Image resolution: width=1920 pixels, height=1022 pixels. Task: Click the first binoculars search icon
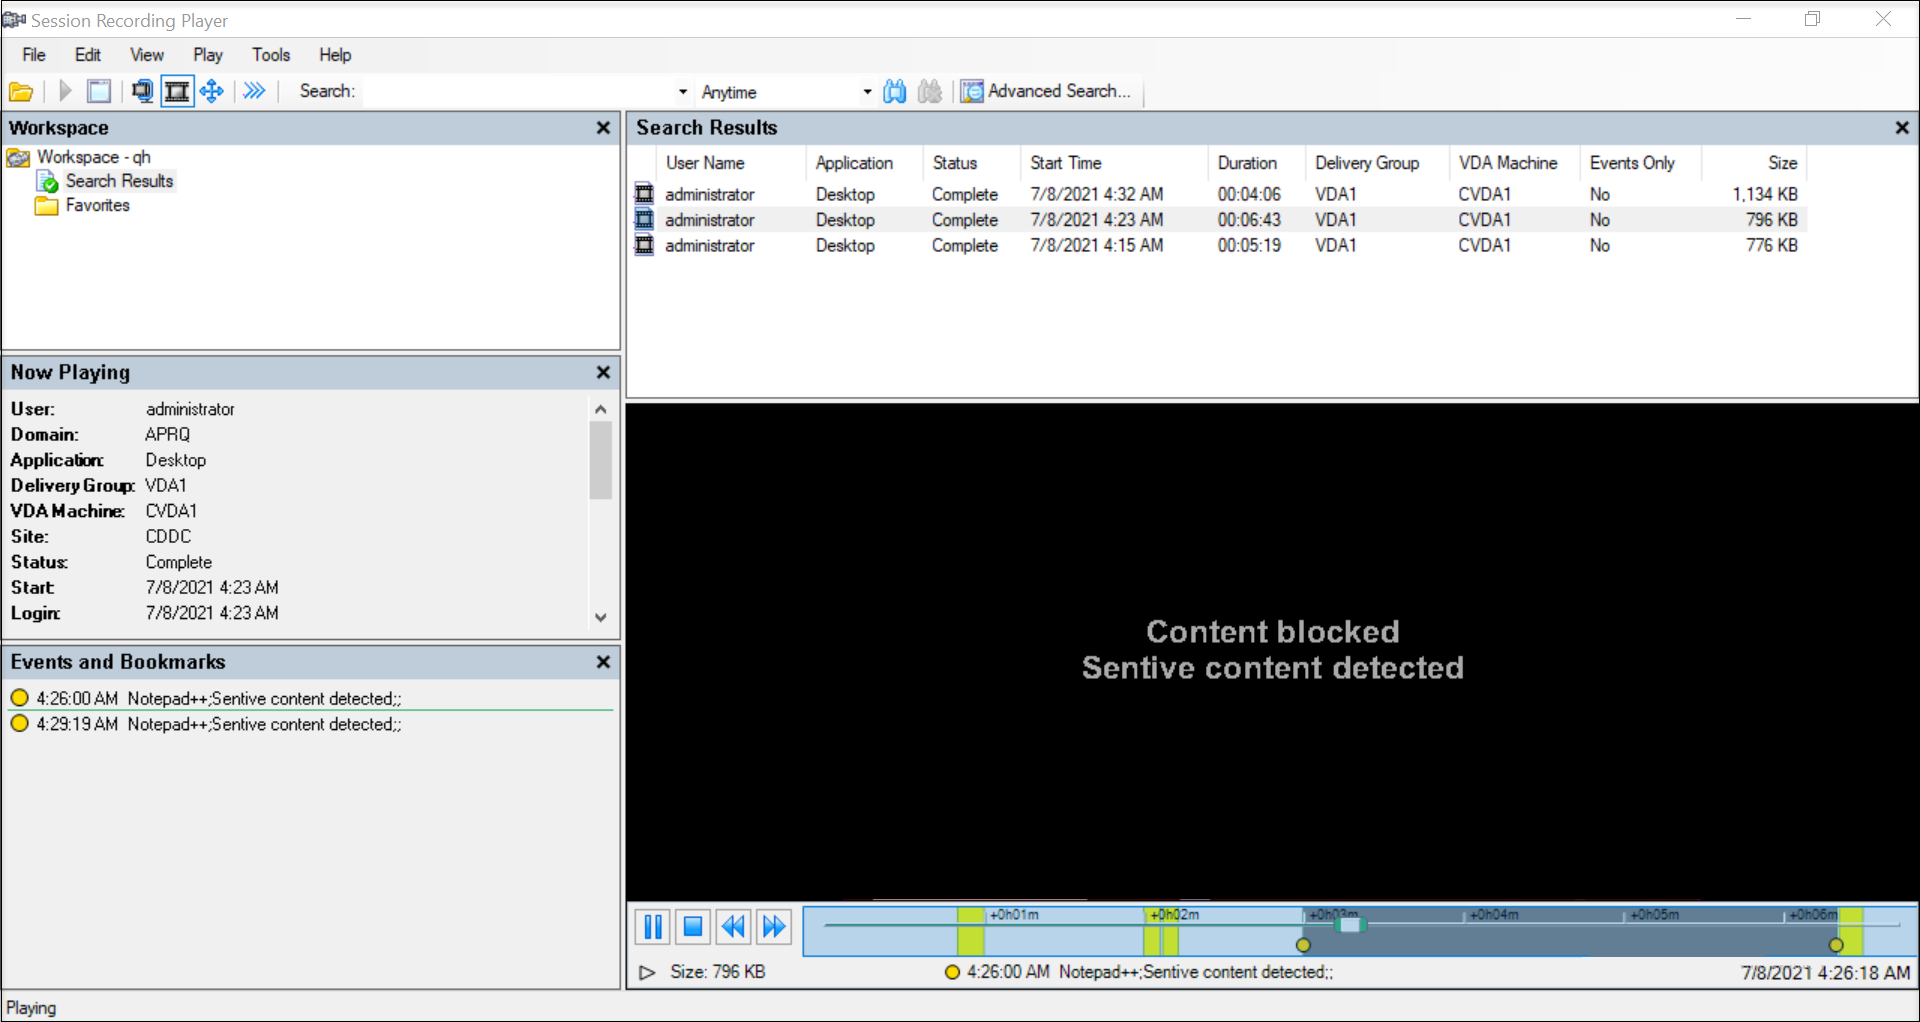[x=895, y=91]
